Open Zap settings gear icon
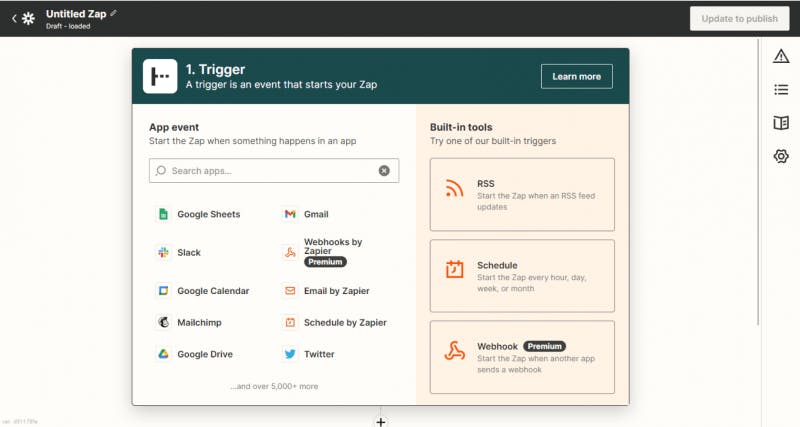The height and width of the screenshot is (427, 800). pyautogui.click(x=781, y=156)
